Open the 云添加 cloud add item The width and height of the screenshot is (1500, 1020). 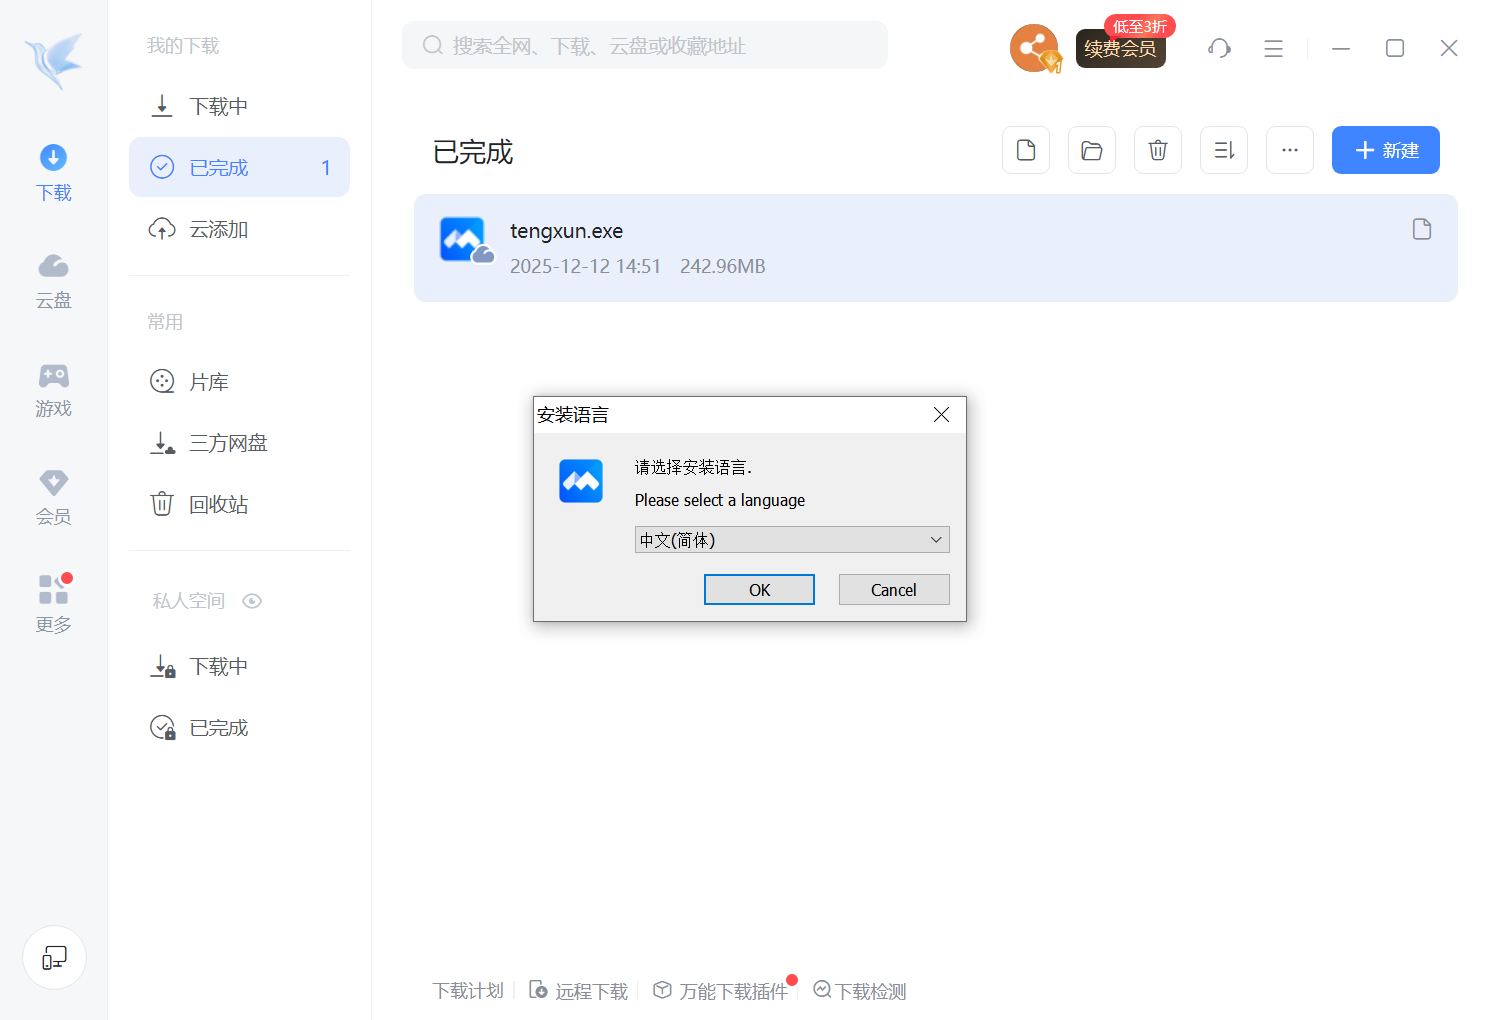pos(239,229)
